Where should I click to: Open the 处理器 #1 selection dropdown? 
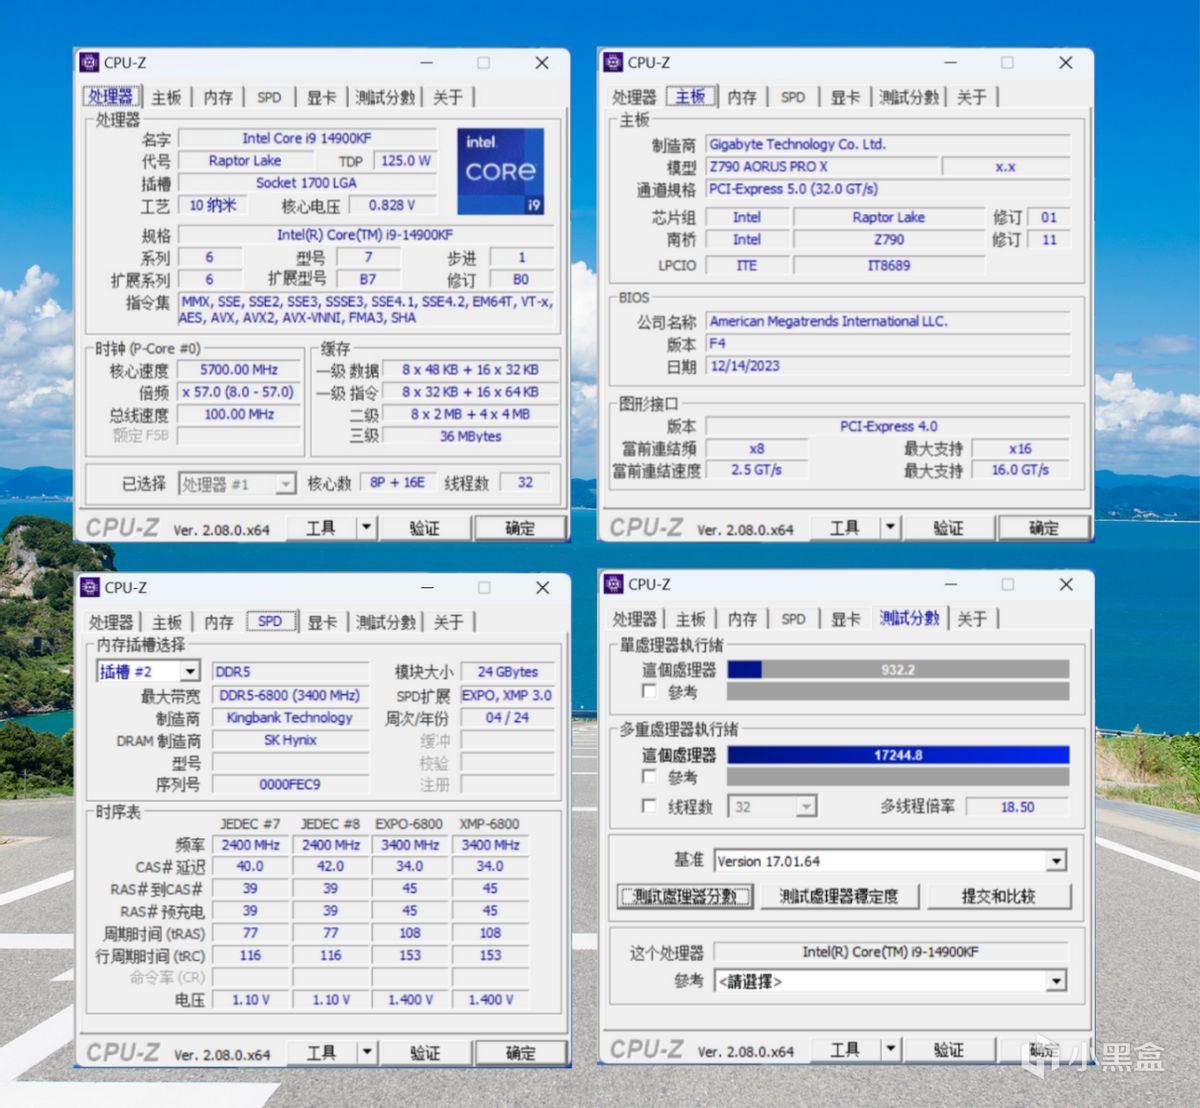click(x=286, y=484)
